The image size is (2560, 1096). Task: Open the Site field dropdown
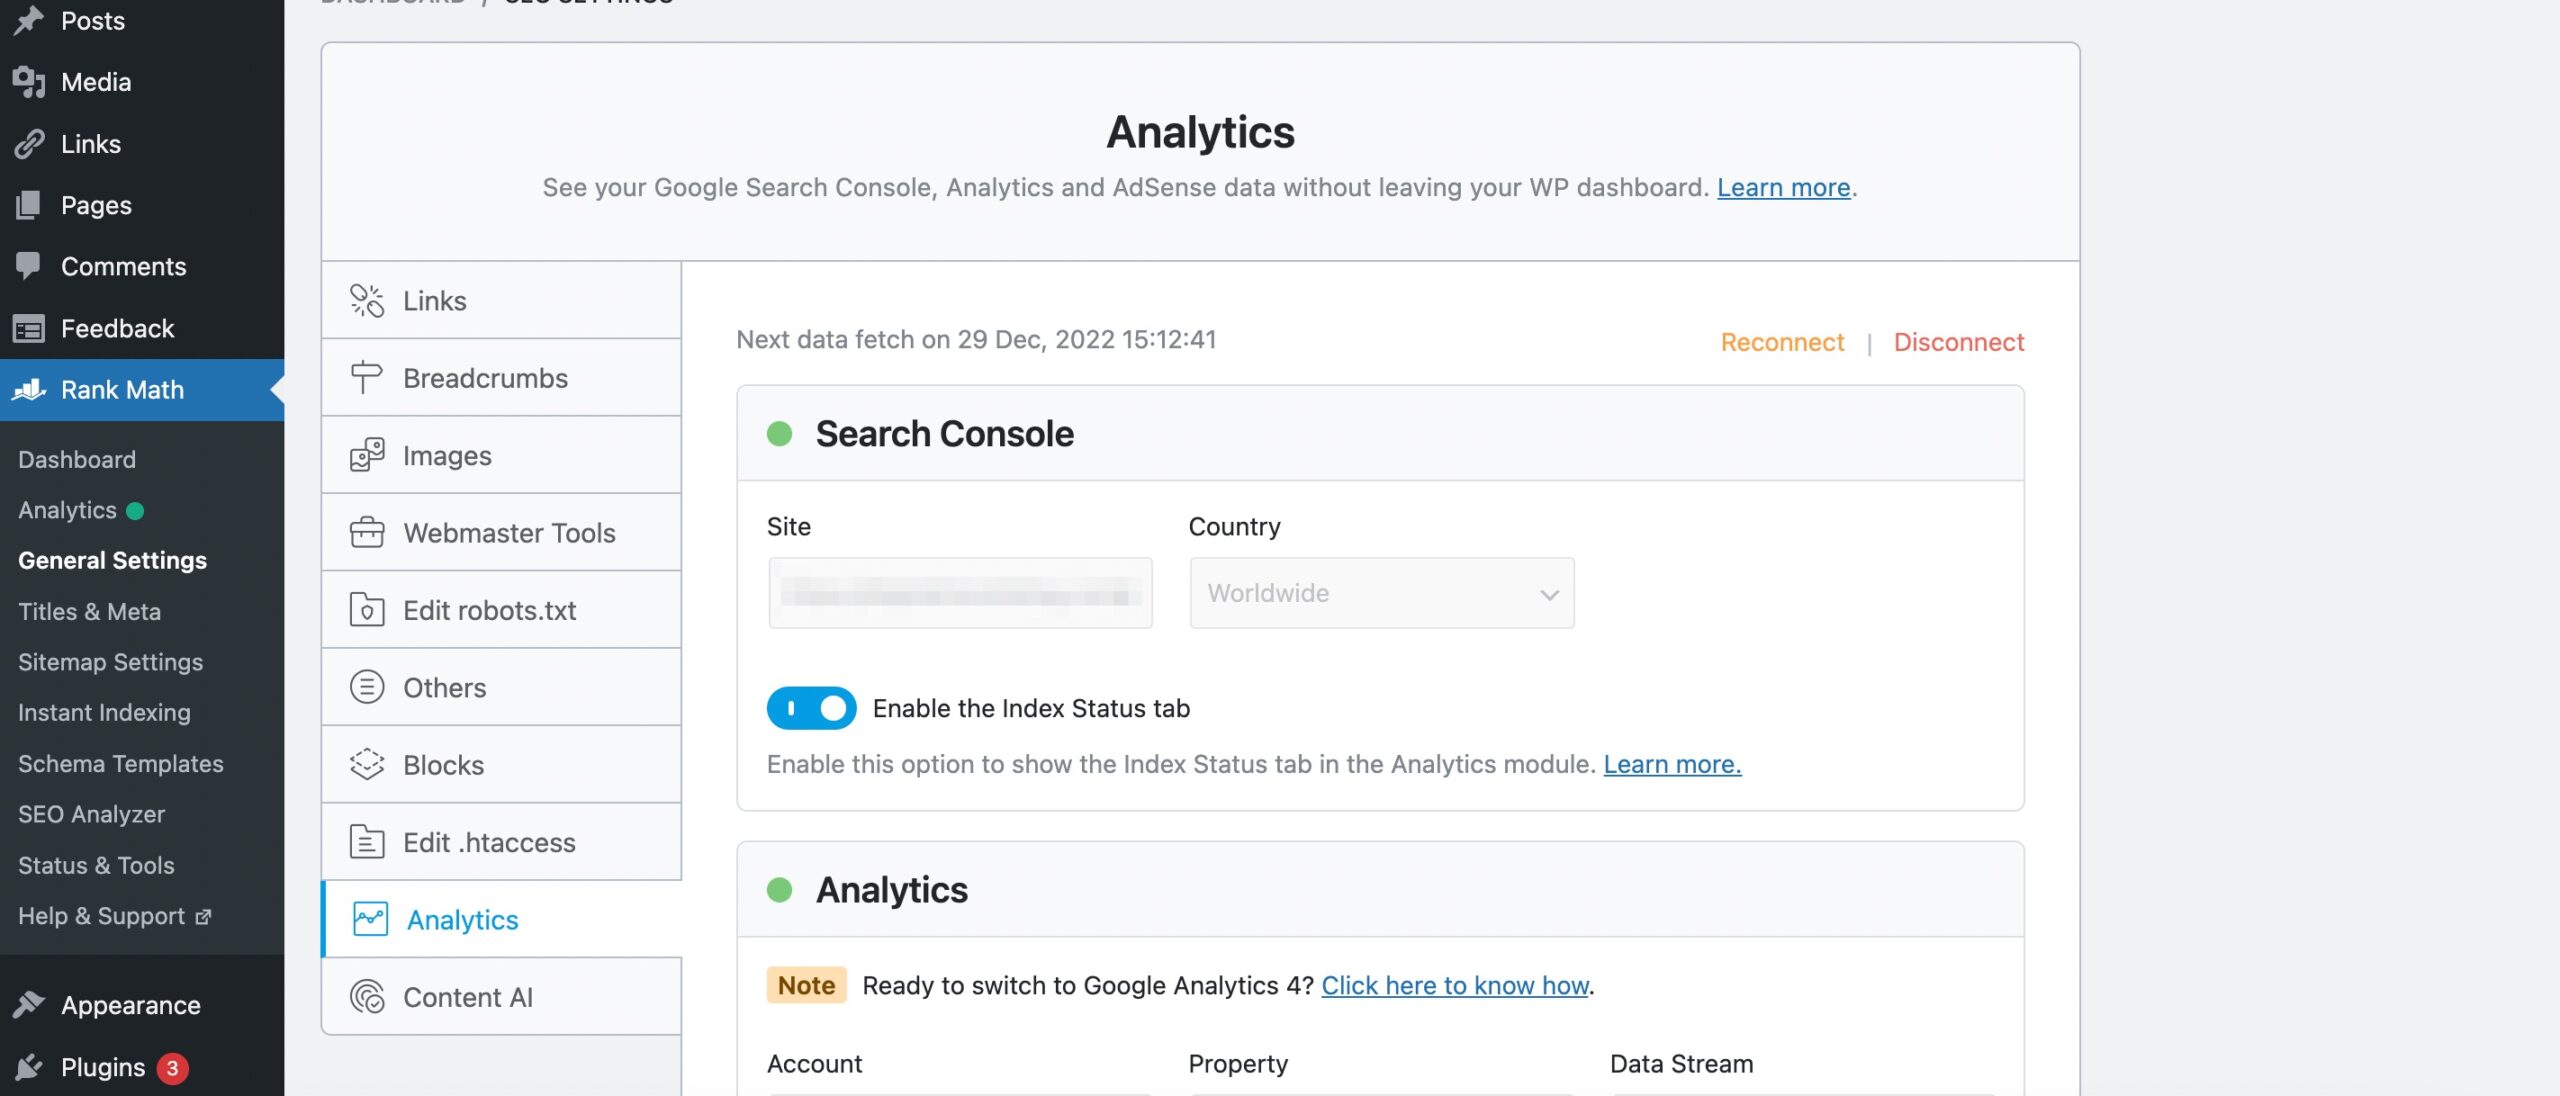[958, 591]
